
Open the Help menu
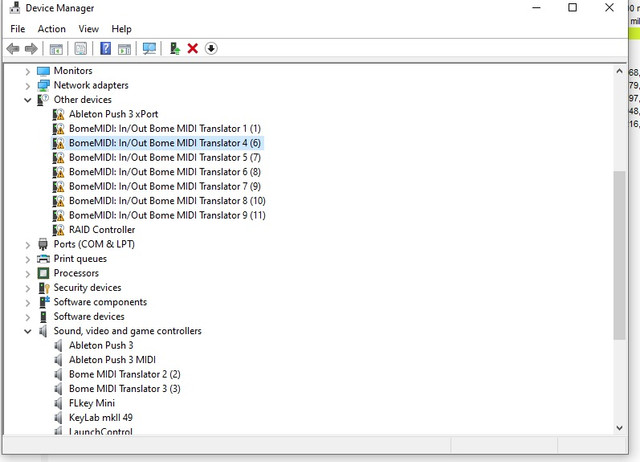[121, 29]
